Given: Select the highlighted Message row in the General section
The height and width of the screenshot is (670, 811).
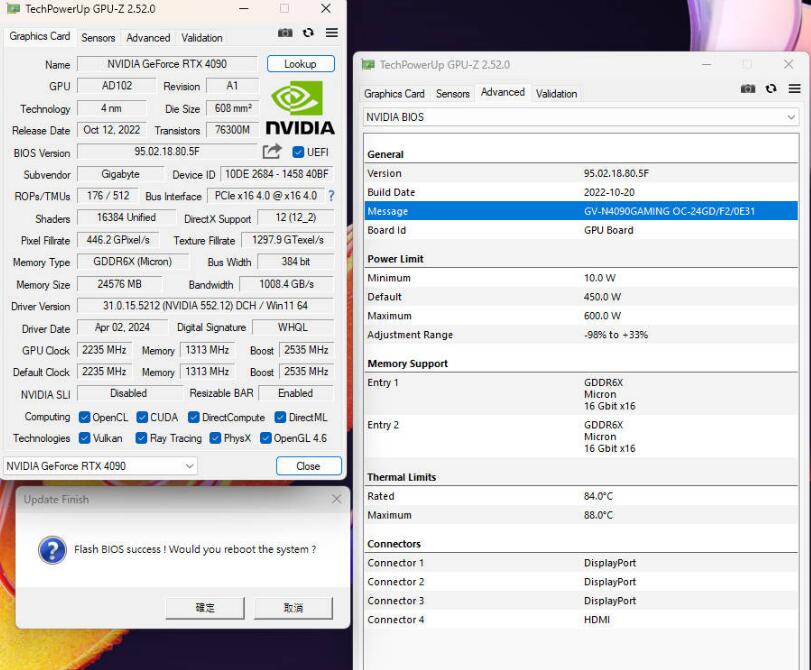Looking at the screenshot, I should coord(581,211).
